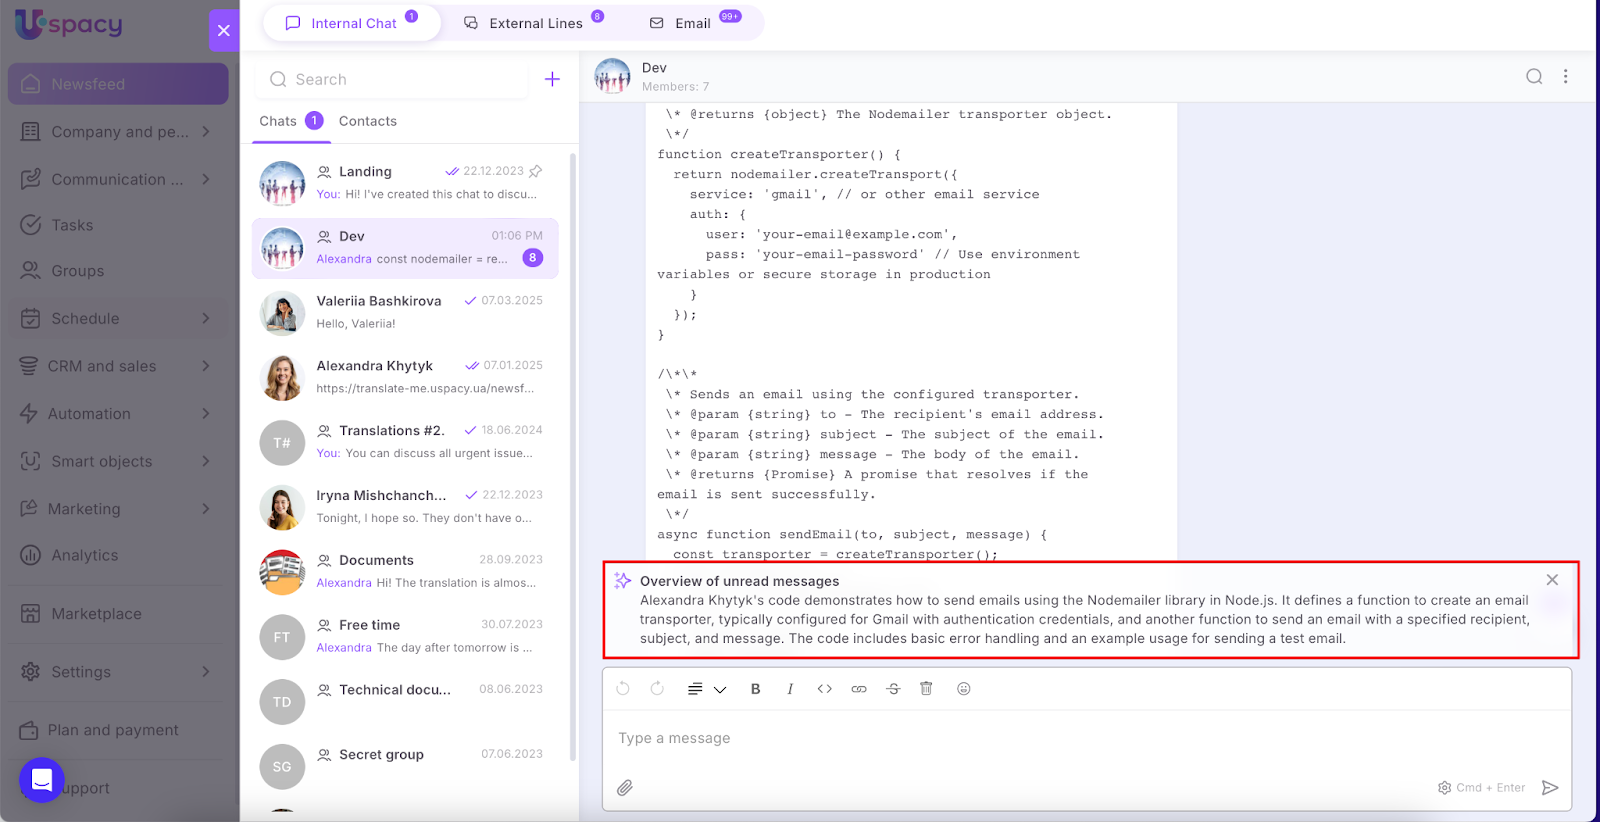This screenshot has height=822, width=1600.
Task: Apply italic formatting in message editor
Action: coord(790,689)
